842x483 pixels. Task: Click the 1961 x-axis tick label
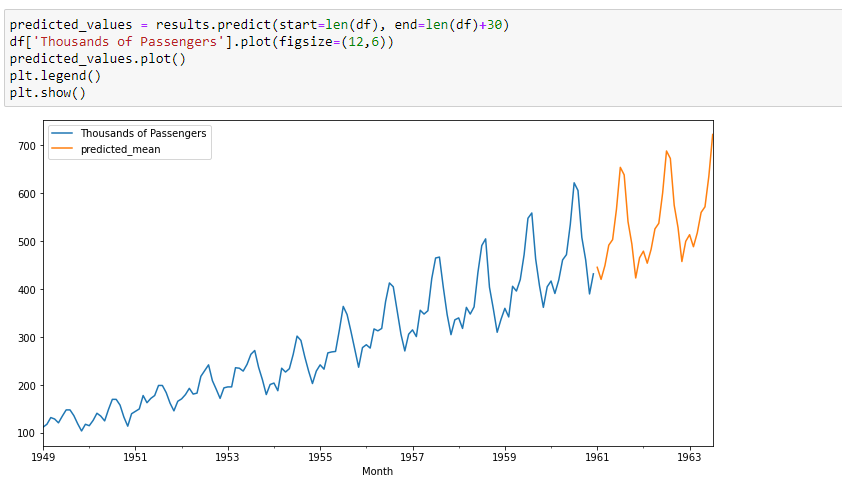597,457
